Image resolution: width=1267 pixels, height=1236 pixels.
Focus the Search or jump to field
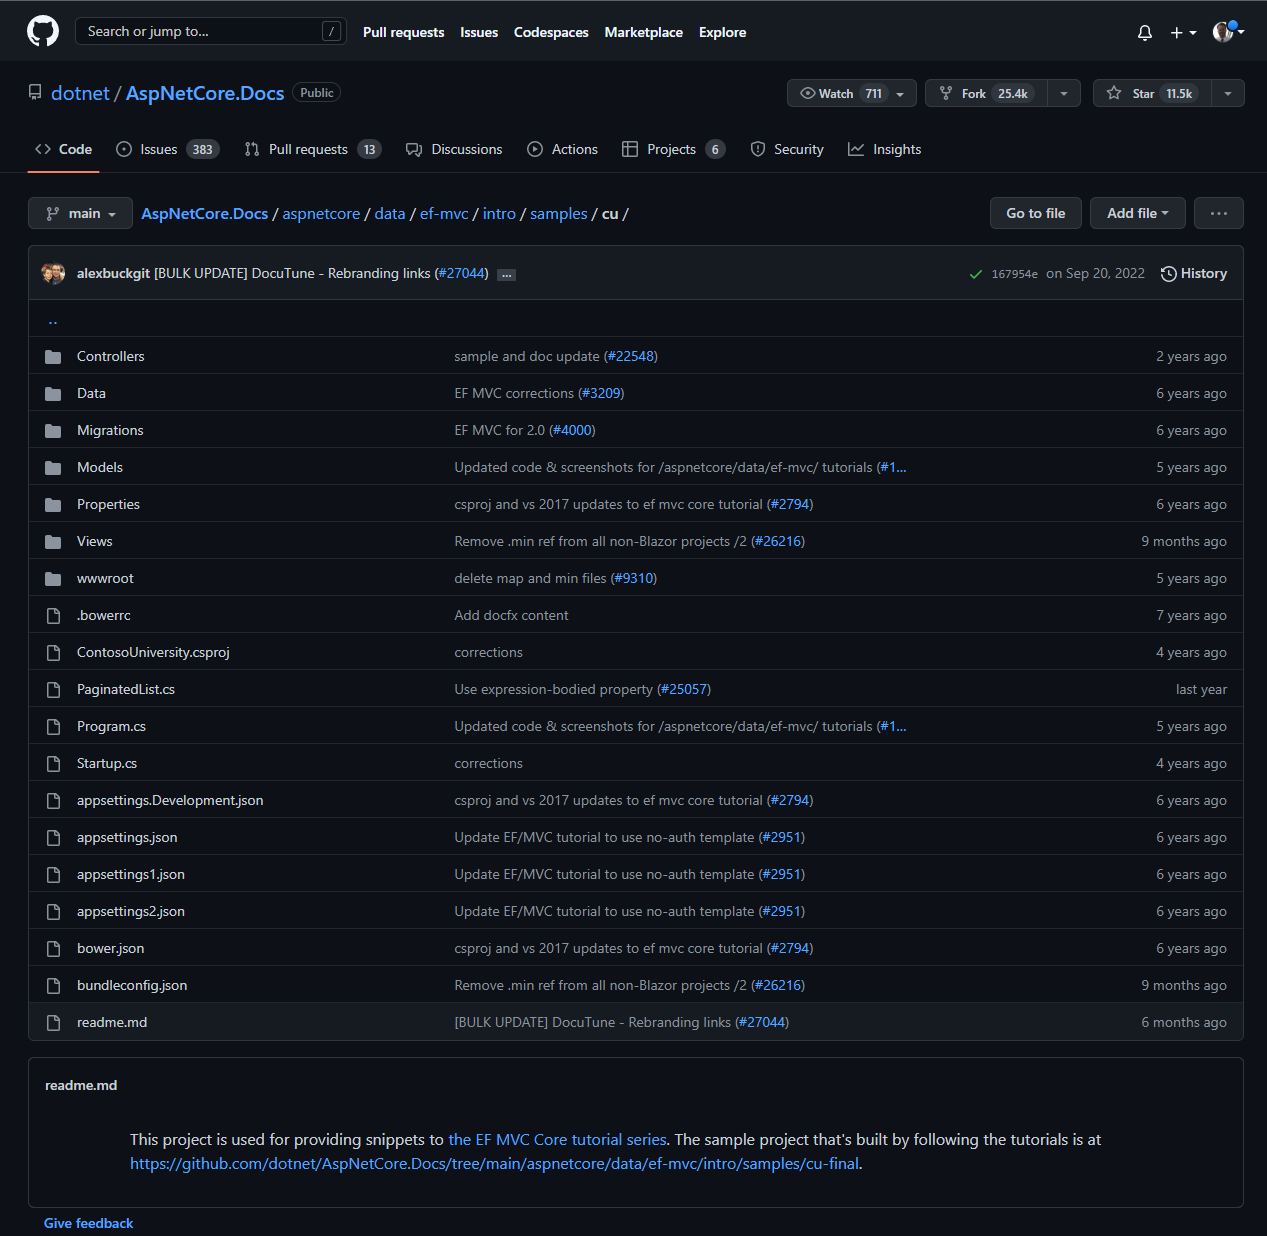tap(211, 31)
